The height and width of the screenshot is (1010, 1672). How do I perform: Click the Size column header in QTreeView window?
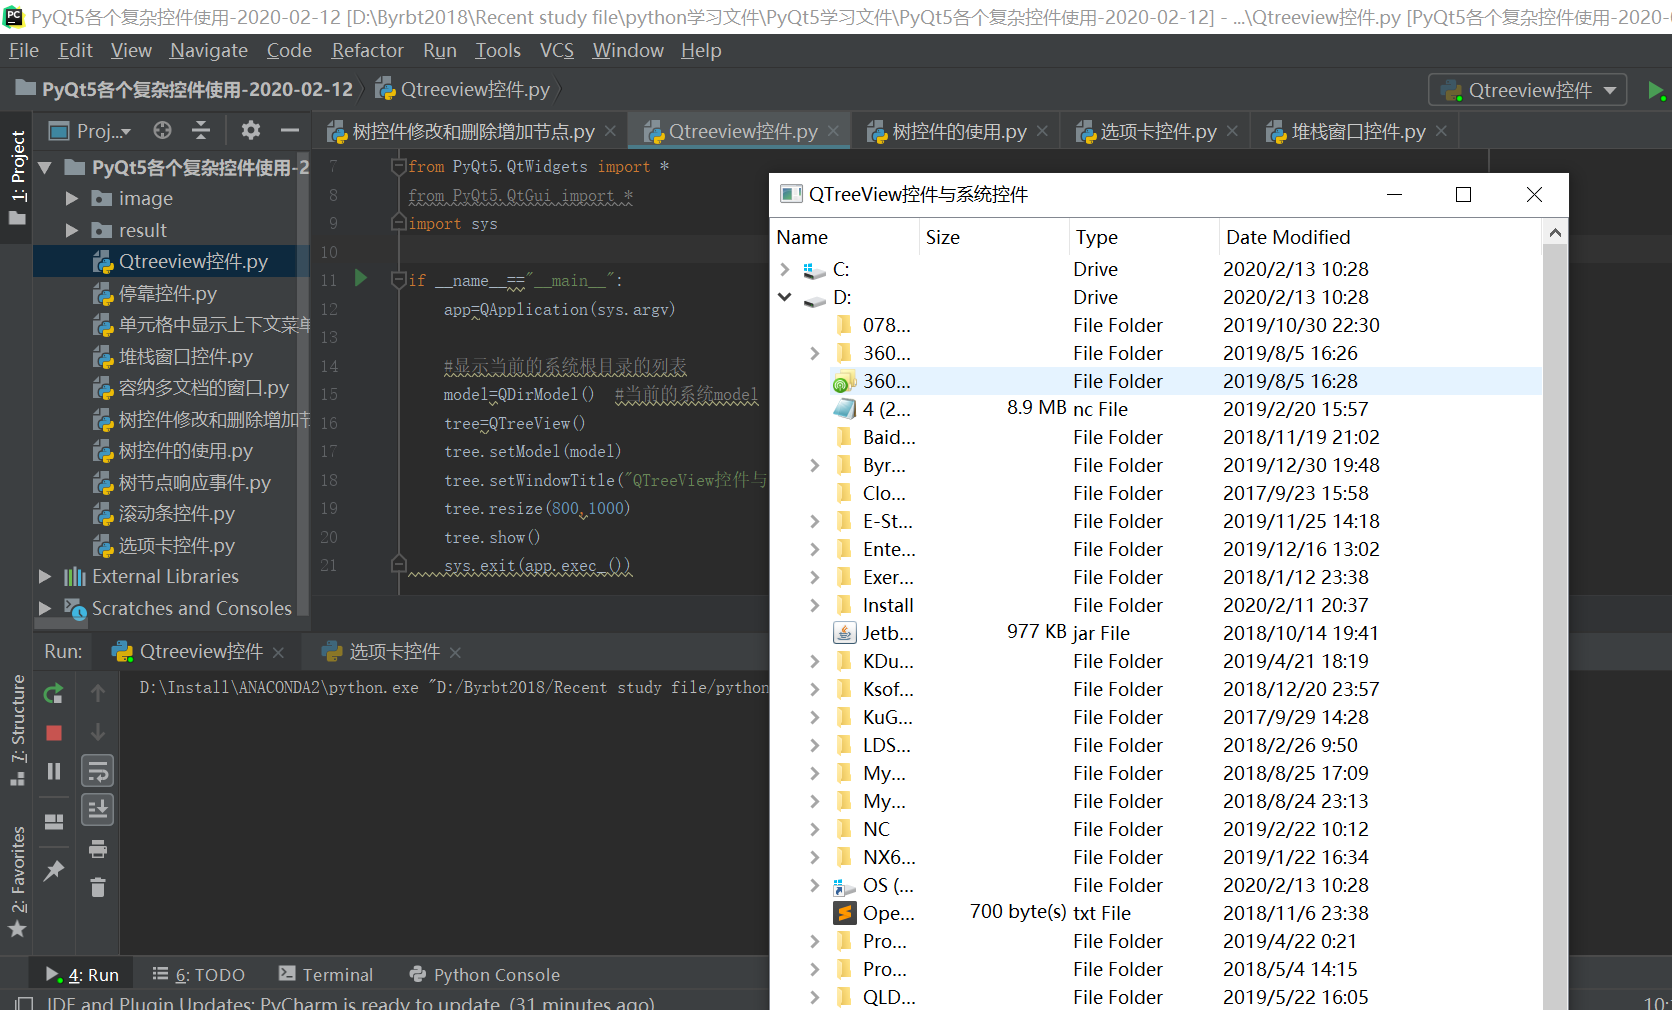tap(994, 237)
